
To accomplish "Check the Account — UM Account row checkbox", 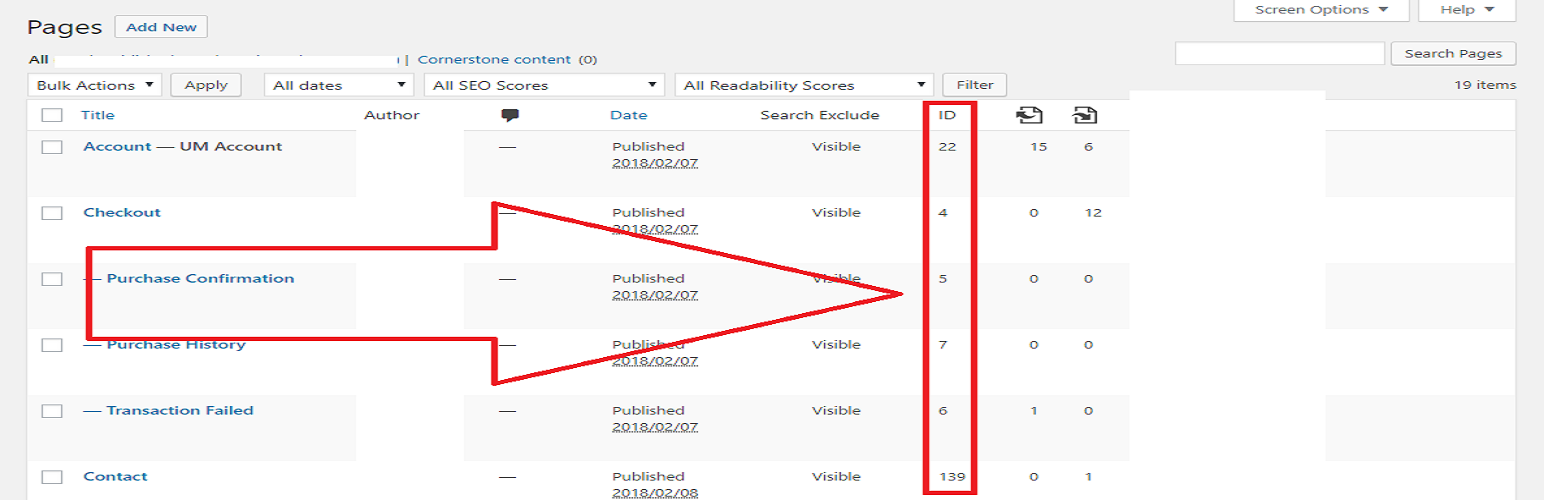I will [x=52, y=147].
